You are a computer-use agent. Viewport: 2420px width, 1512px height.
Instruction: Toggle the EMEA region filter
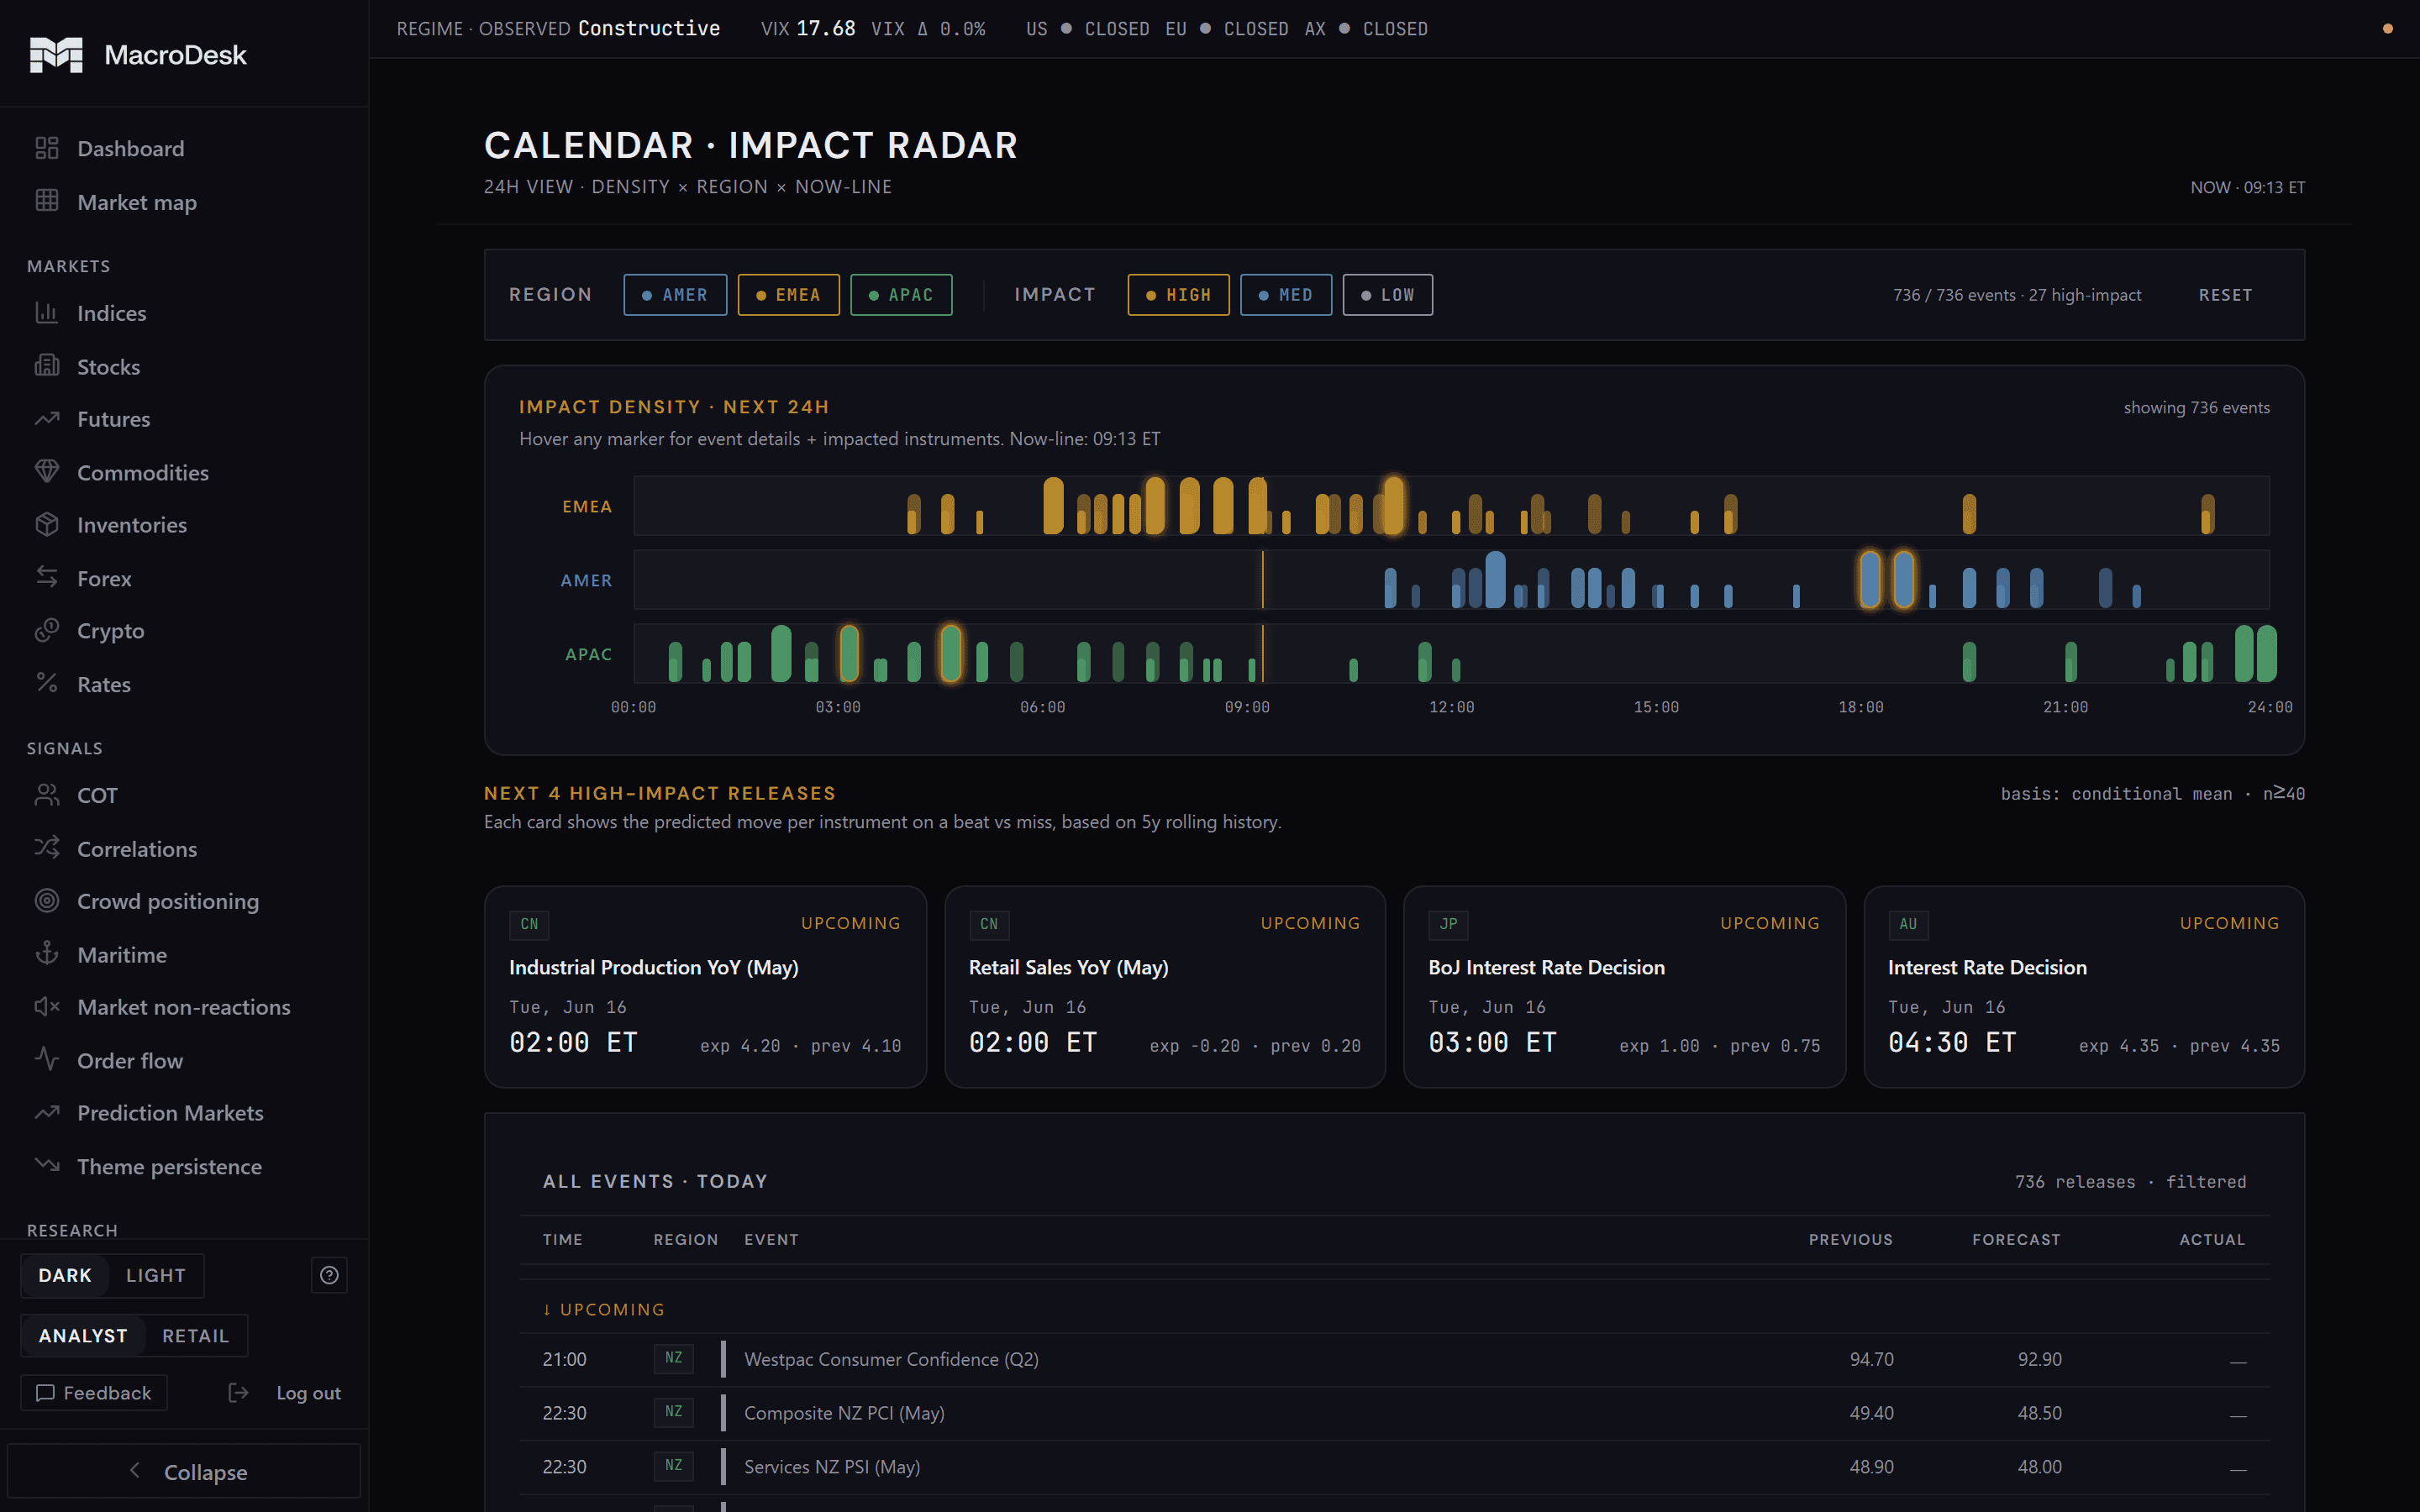pyautogui.click(x=788, y=295)
